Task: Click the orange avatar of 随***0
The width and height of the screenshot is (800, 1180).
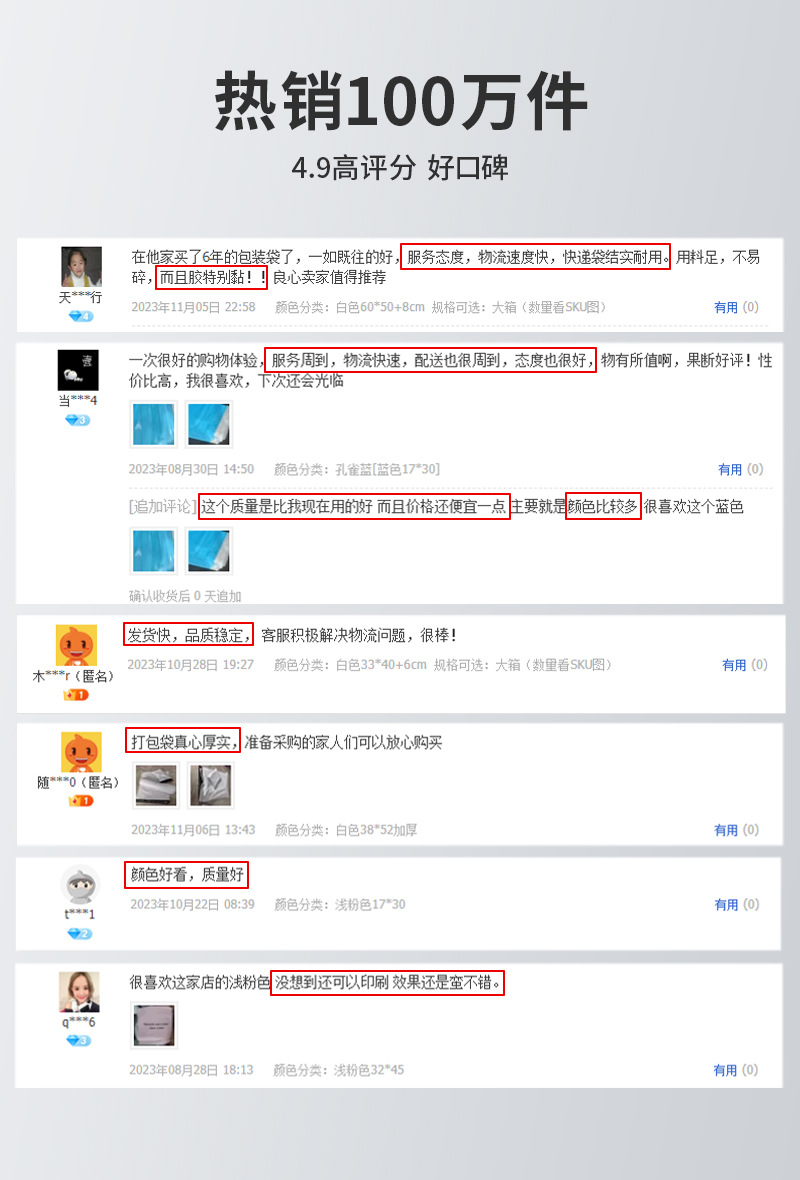Action: (81, 752)
